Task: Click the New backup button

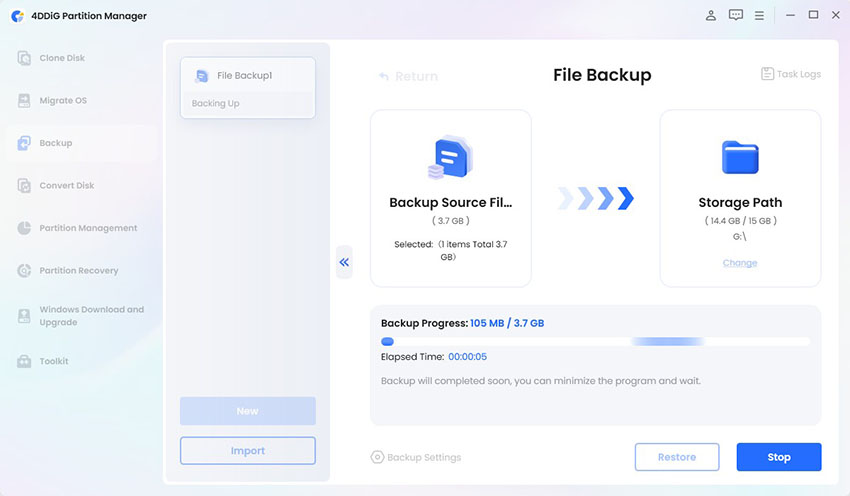Action: (x=248, y=411)
